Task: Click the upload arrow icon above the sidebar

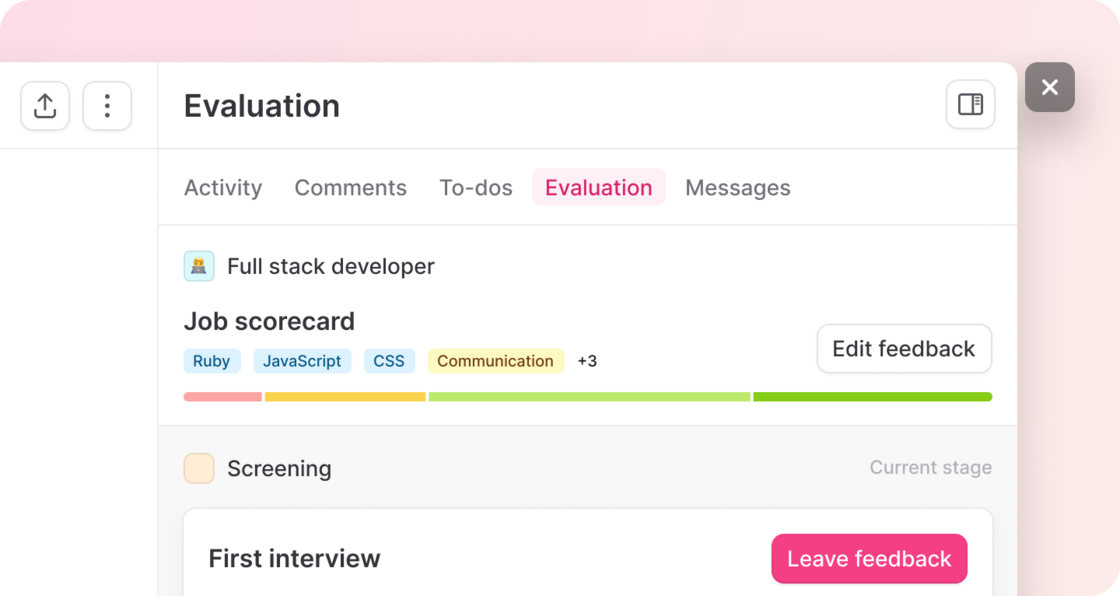Action: [44, 105]
